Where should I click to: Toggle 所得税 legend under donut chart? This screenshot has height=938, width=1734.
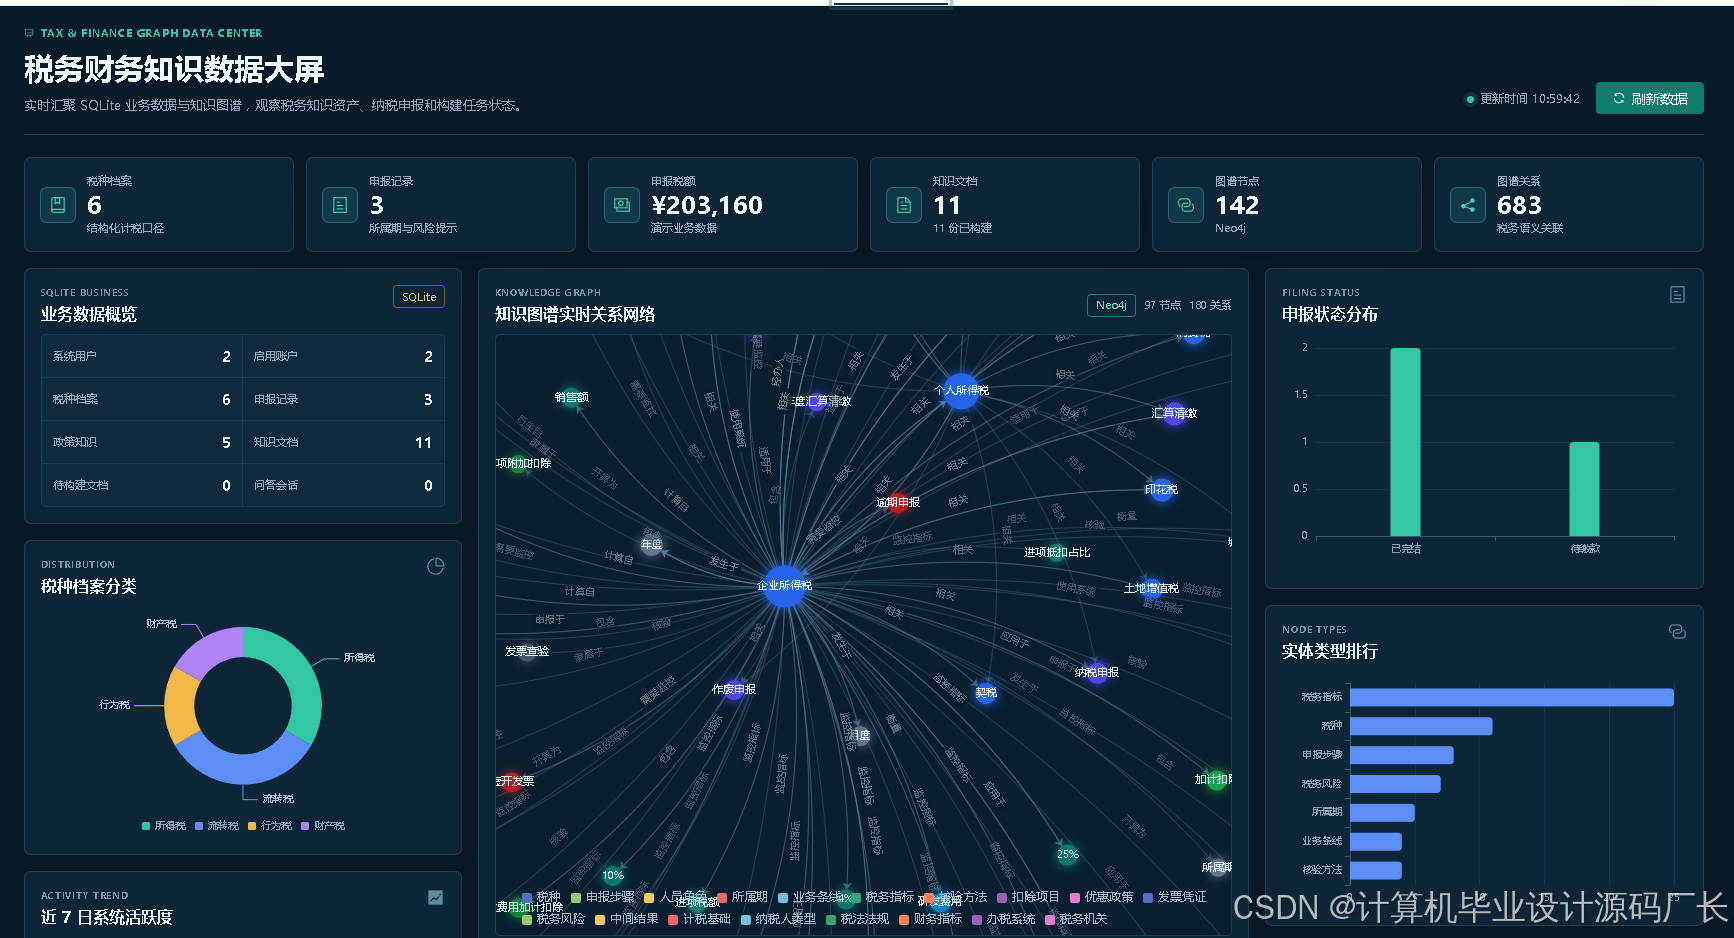[x=164, y=826]
